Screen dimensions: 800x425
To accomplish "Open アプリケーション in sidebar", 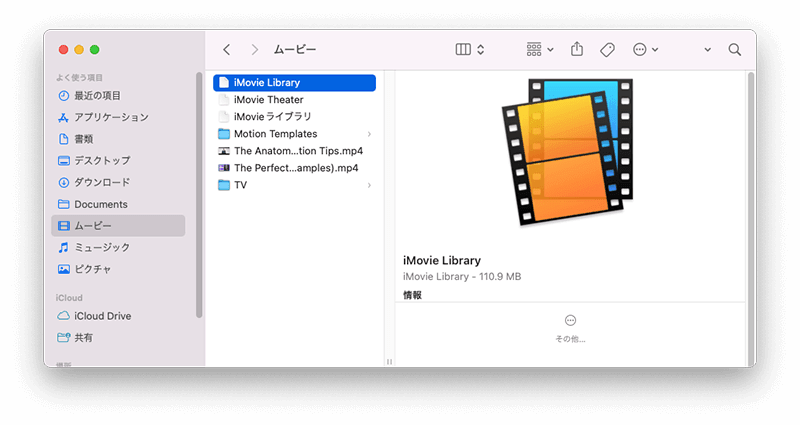I will pos(118,117).
